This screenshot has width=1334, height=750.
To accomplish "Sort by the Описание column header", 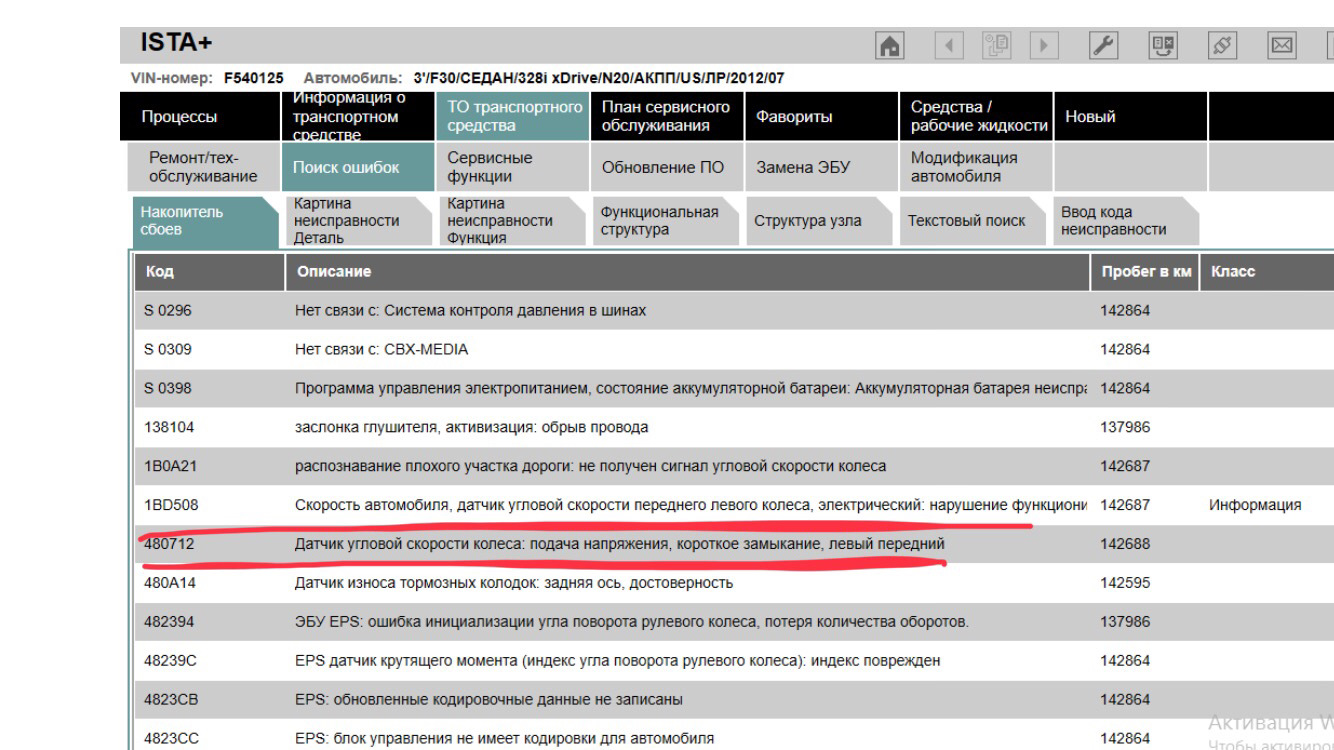I will 688,271.
